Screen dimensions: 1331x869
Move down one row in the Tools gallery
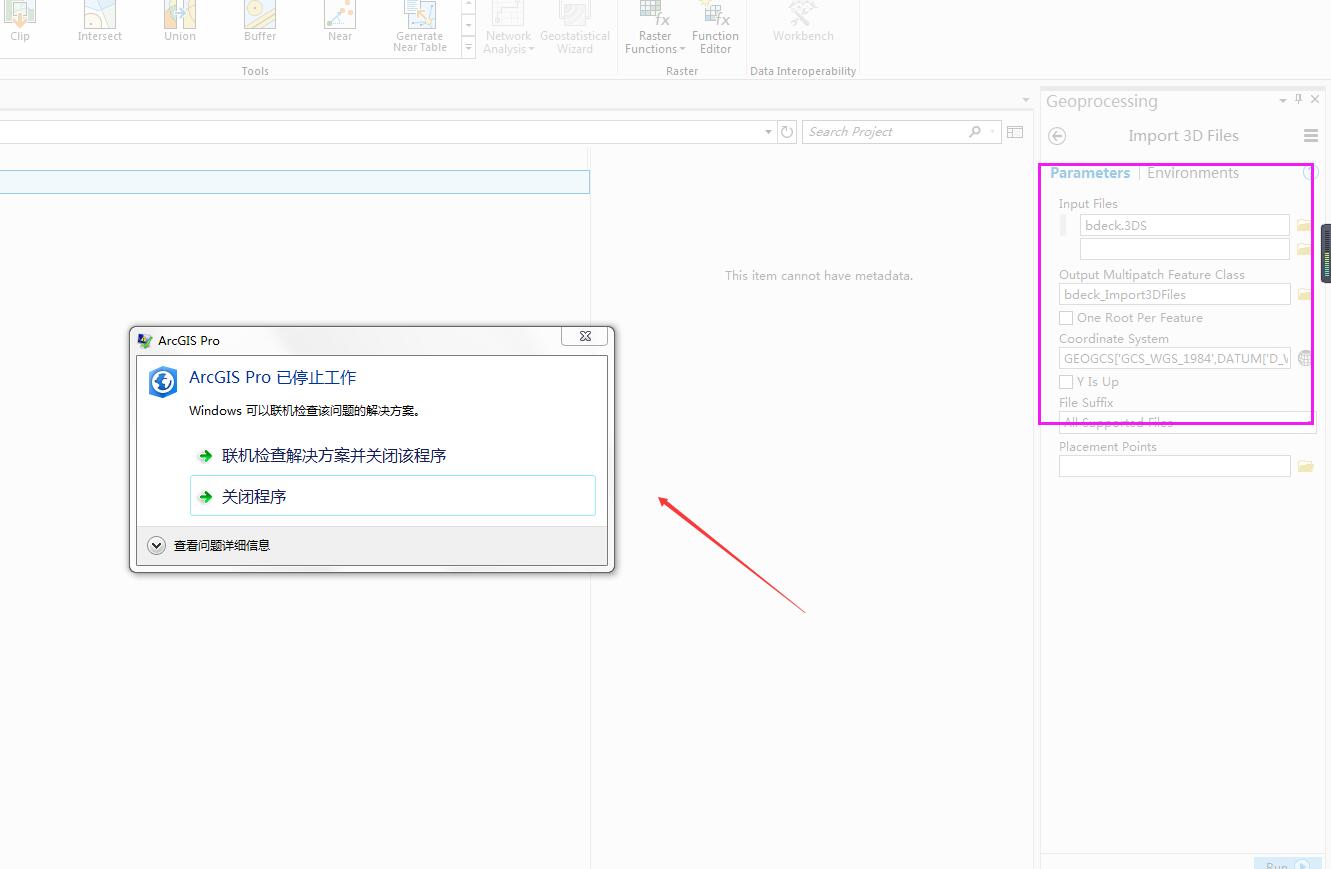tap(468, 26)
